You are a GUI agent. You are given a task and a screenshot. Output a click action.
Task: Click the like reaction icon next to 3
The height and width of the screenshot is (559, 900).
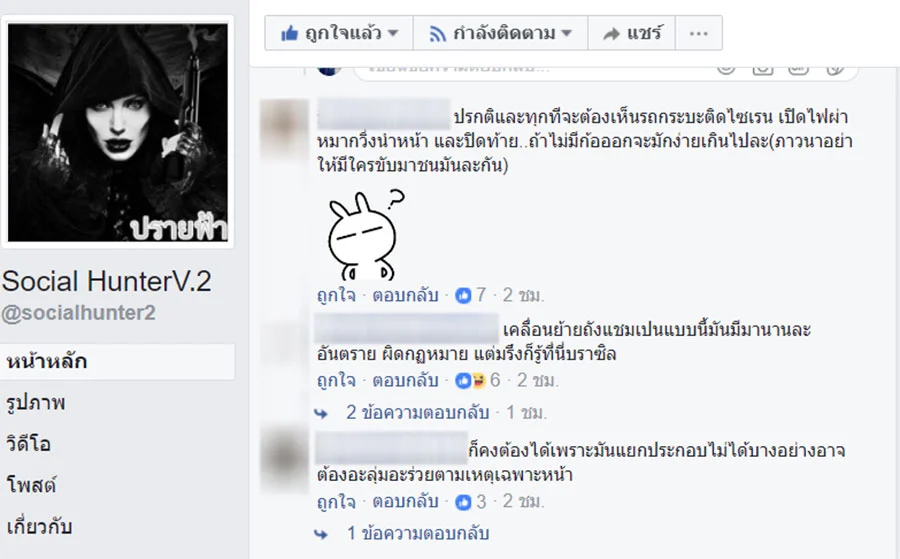click(x=463, y=503)
